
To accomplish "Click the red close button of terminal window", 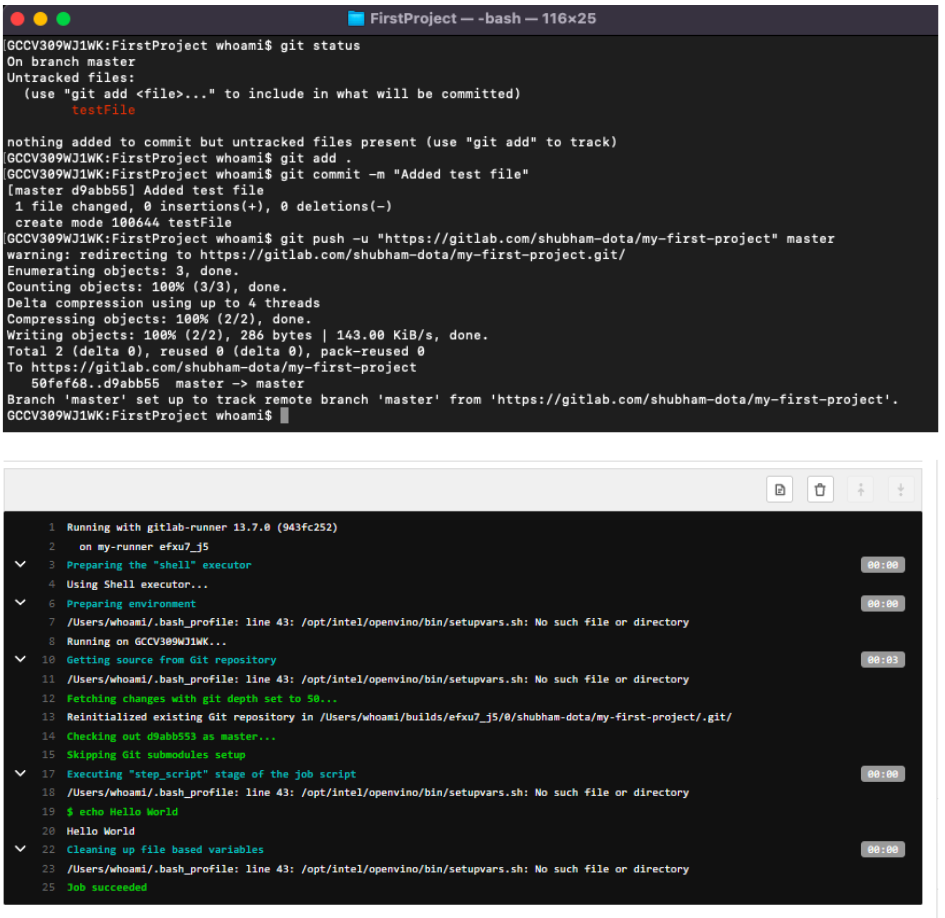I will (17, 19).
